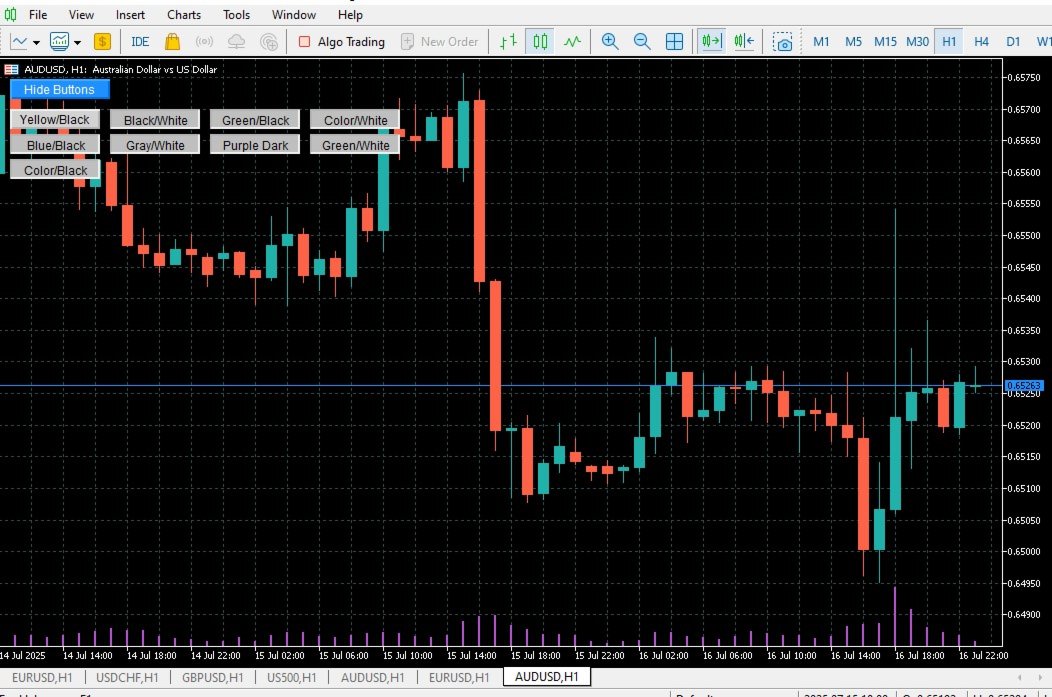This screenshot has width=1052, height=697.
Task: Open the View menu
Action: coord(81,14)
